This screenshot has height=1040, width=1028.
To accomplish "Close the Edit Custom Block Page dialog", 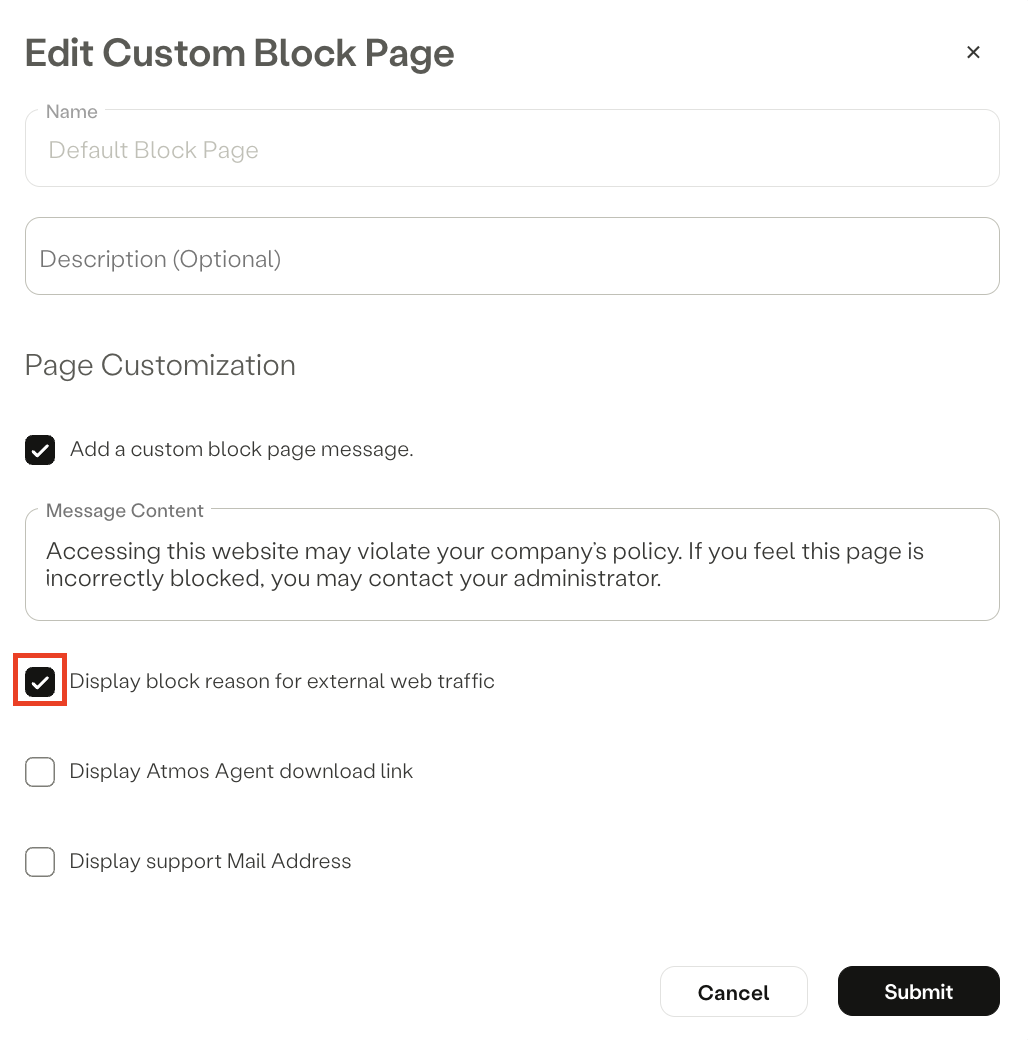I will [973, 52].
